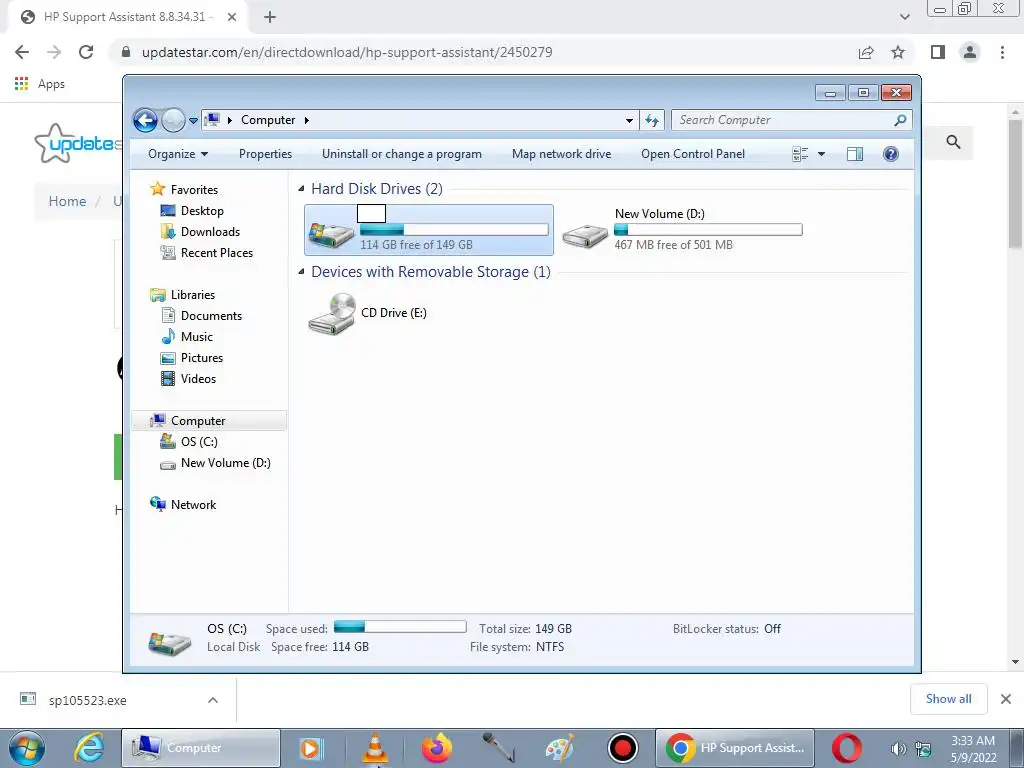The width and height of the screenshot is (1024, 768).
Task: Toggle Chrome side panel
Action: [x=938, y=52]
